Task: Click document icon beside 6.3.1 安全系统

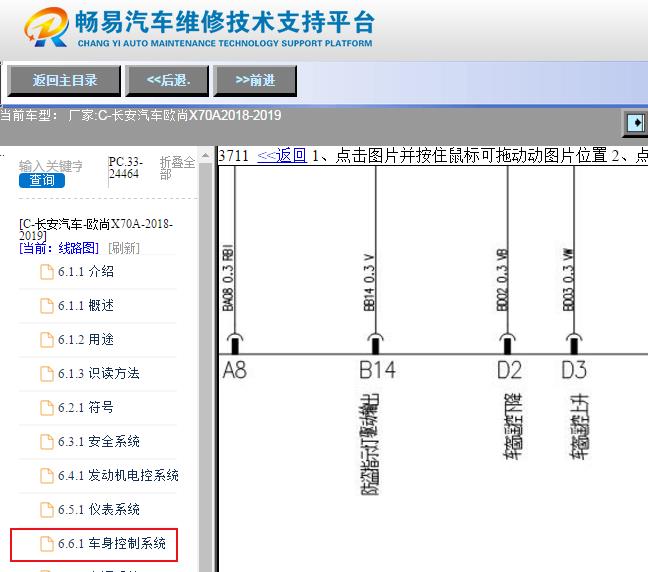Action: (47, 442)
